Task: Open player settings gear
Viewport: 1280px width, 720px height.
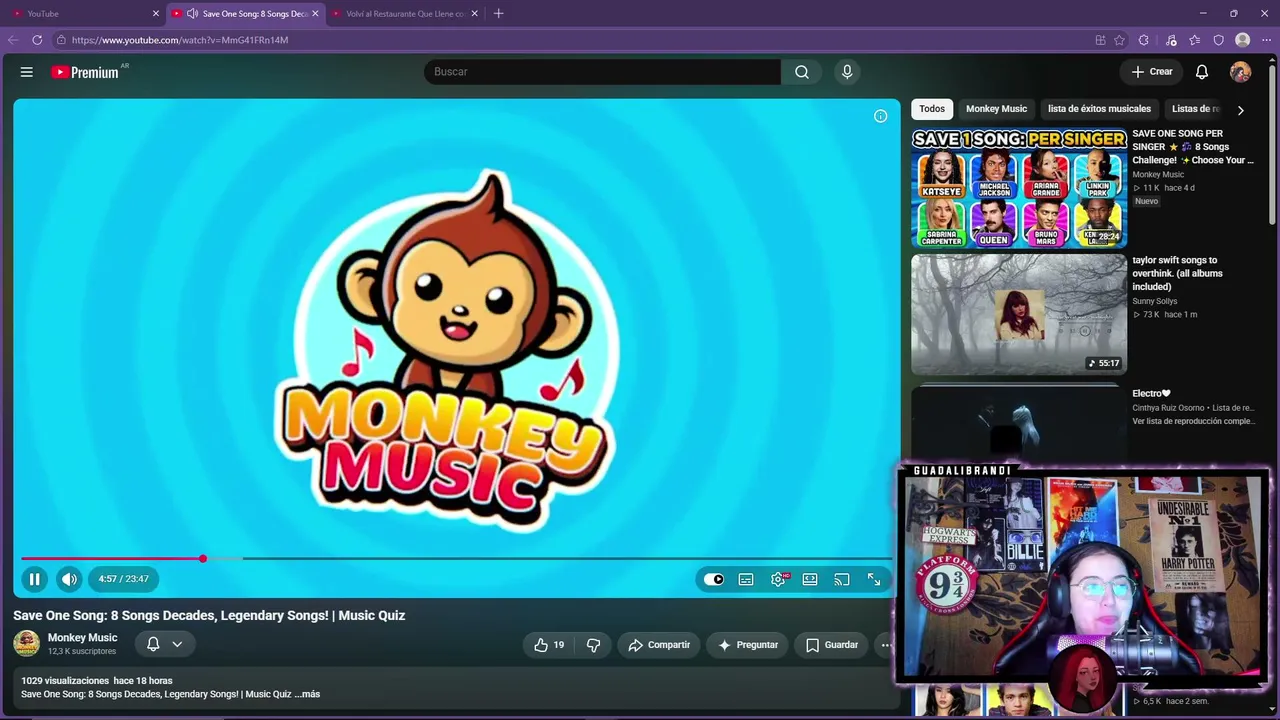Action: coord(778,579)
